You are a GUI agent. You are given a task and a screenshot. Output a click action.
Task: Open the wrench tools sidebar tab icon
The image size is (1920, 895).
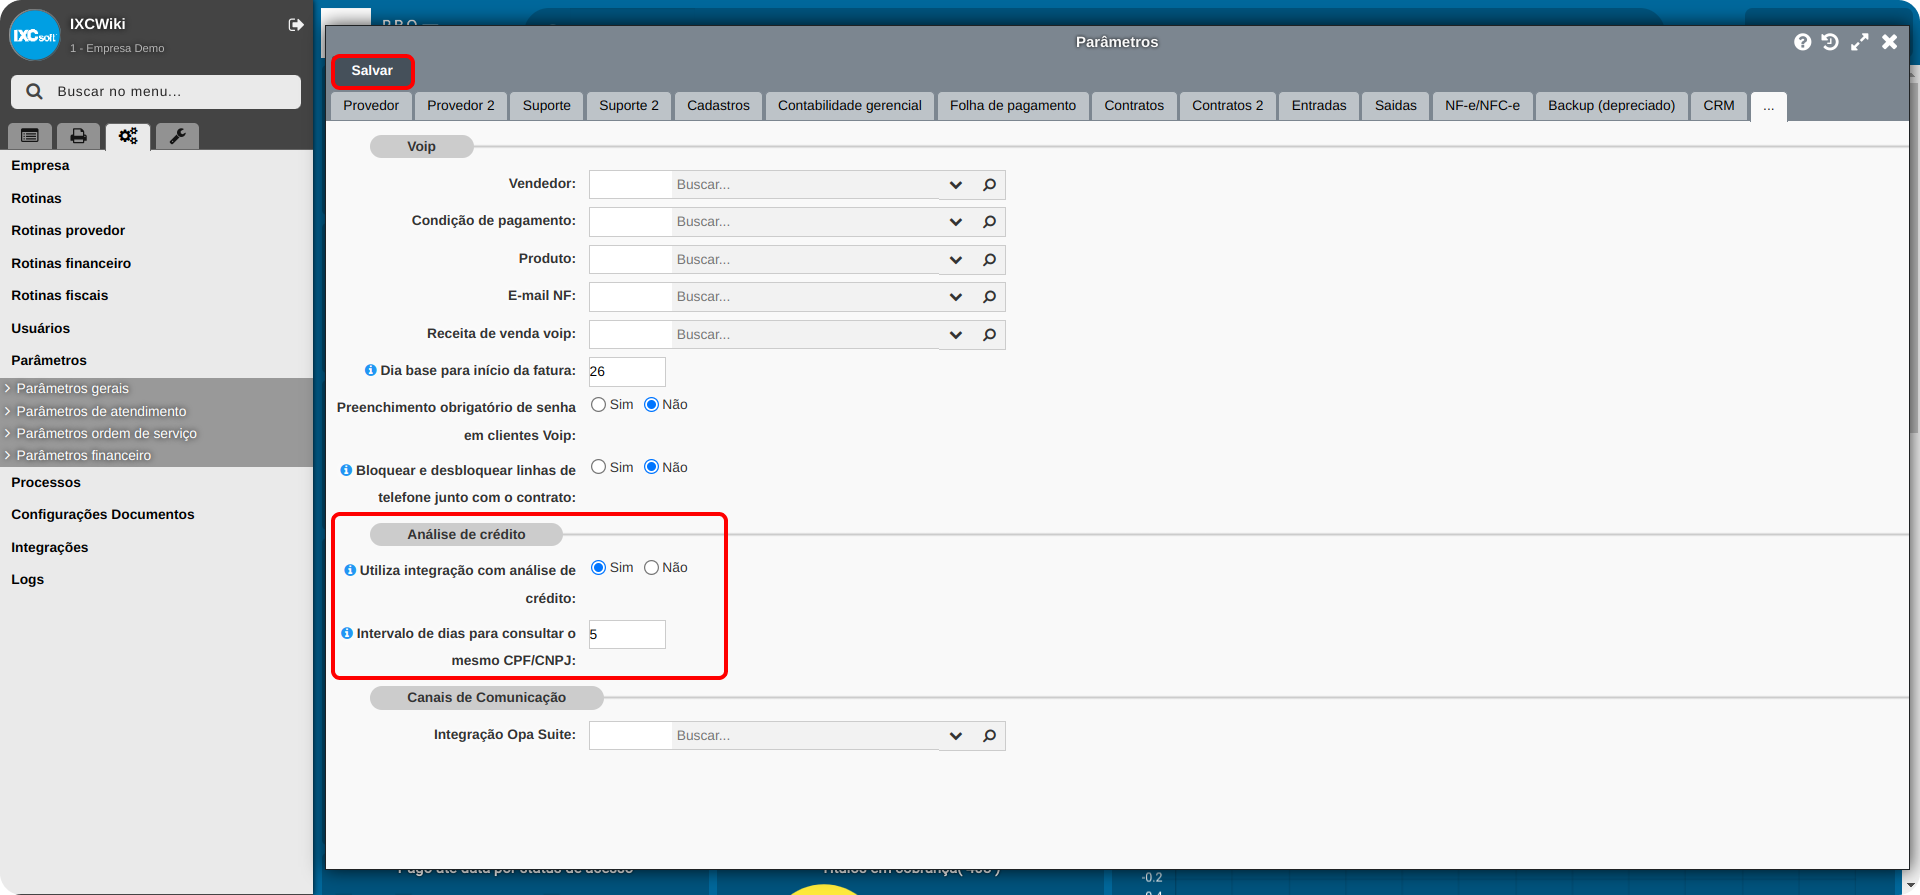tap(177, 136)
